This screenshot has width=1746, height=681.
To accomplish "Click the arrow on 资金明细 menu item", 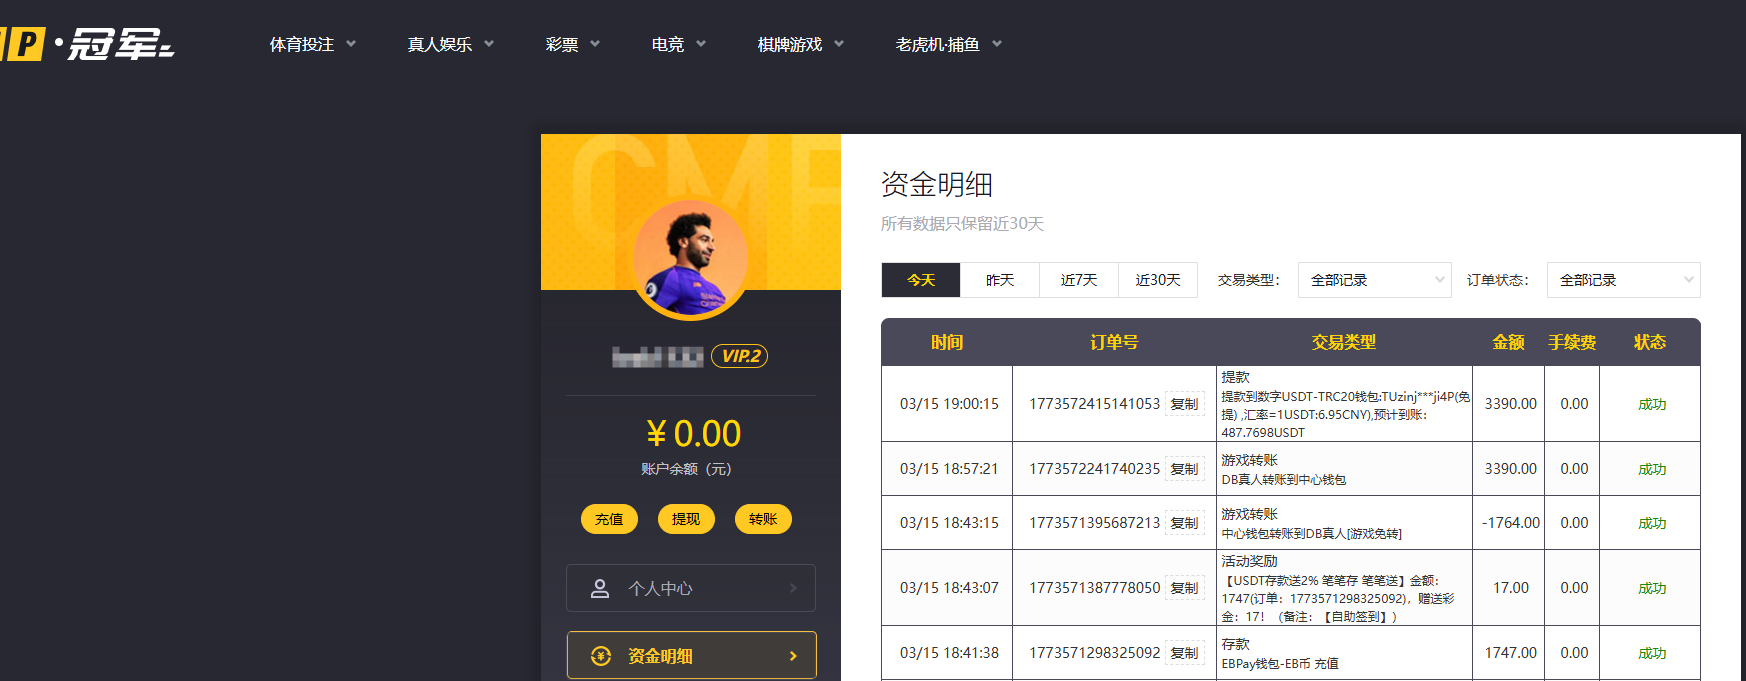I will click(x=793, y=656).
